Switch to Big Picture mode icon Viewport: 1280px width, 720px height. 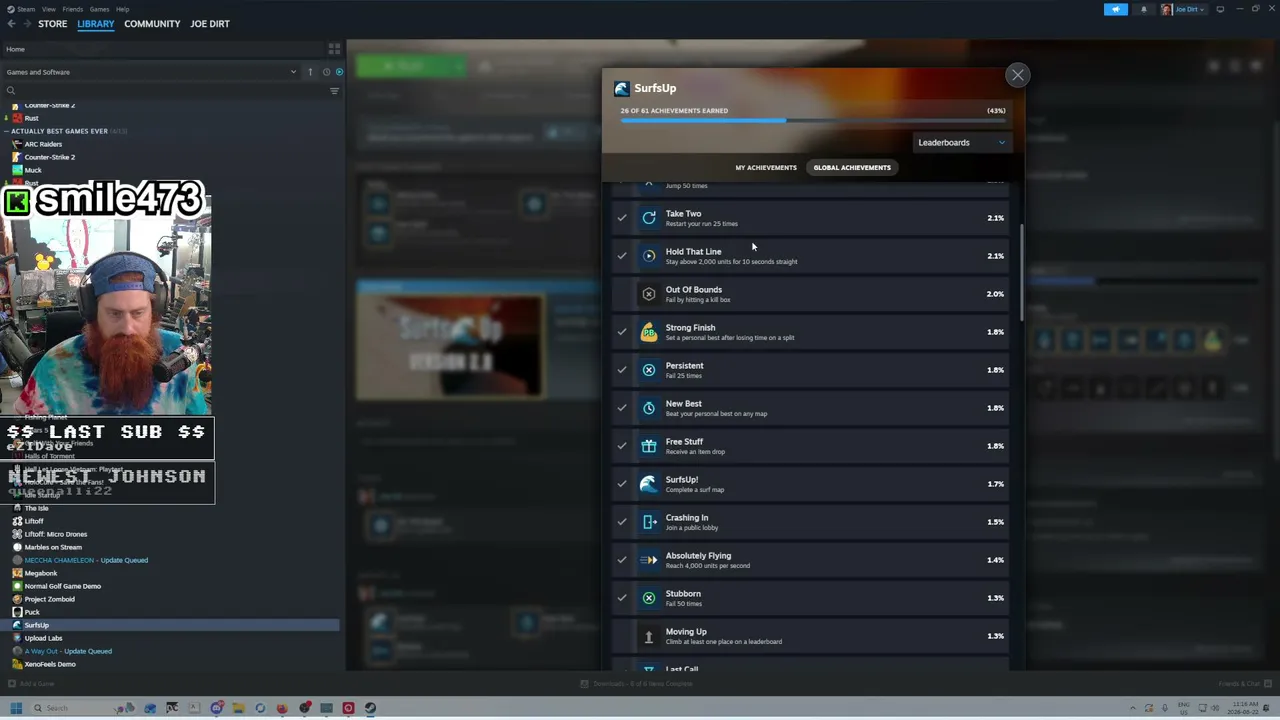coord(1220,9)
